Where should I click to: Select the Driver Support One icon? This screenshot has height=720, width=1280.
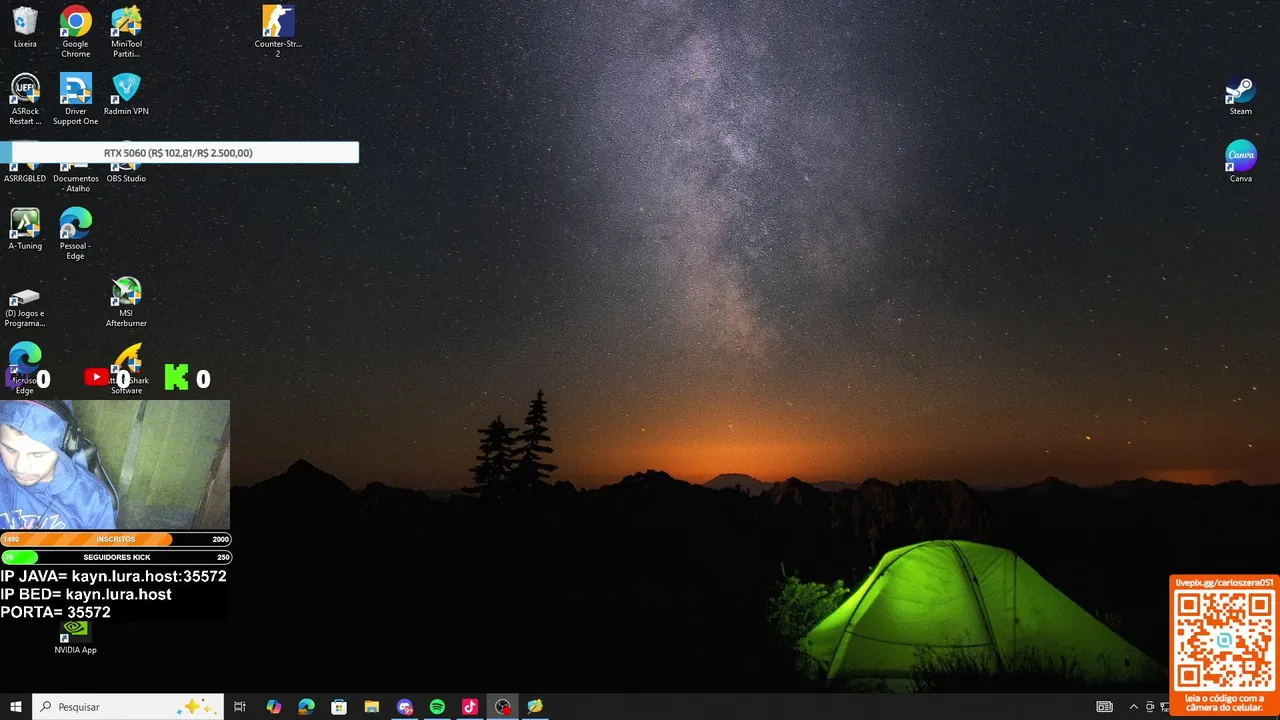pos(75,99)
